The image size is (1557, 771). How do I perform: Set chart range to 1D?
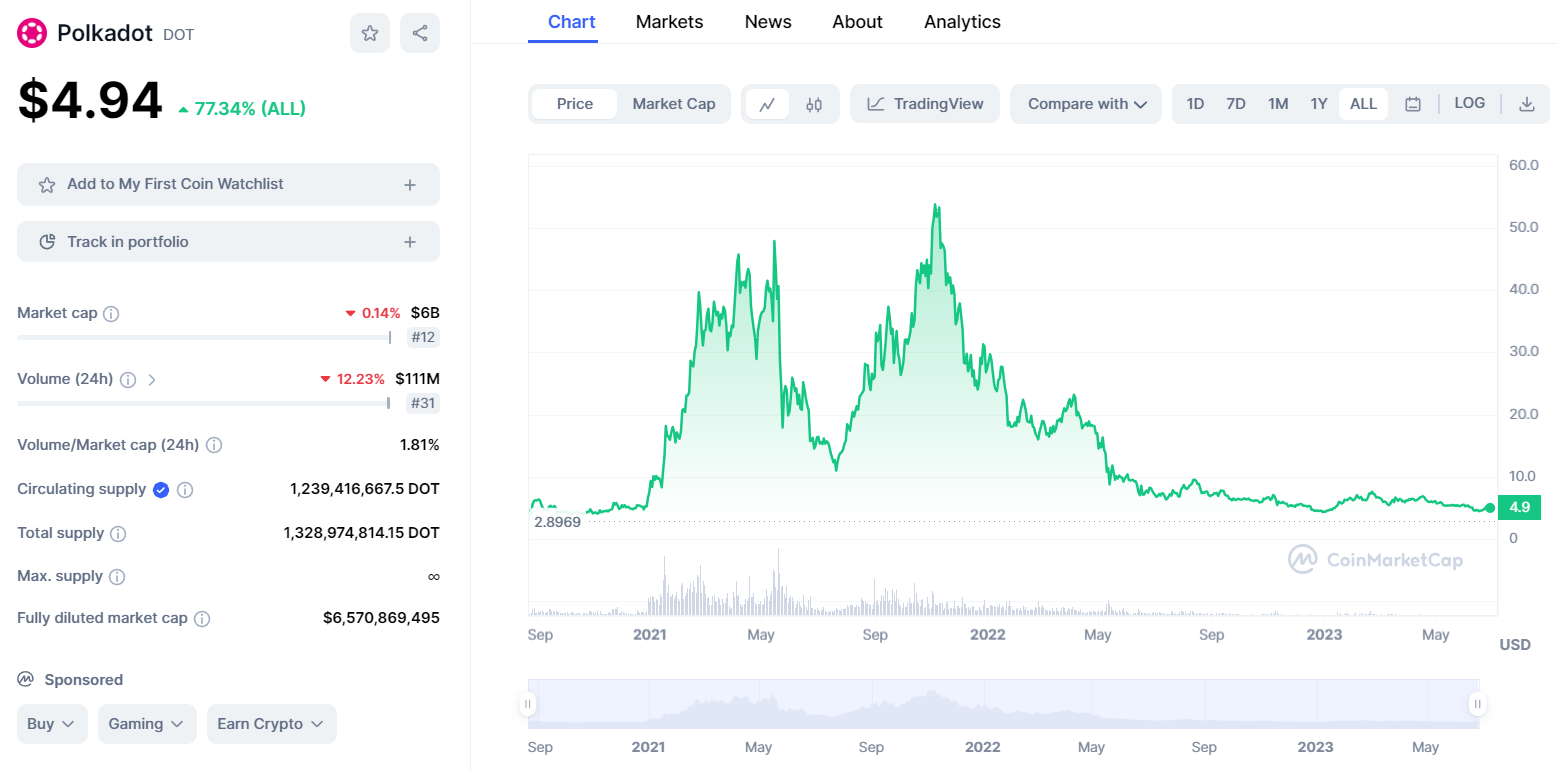[x=1195, y=104]
